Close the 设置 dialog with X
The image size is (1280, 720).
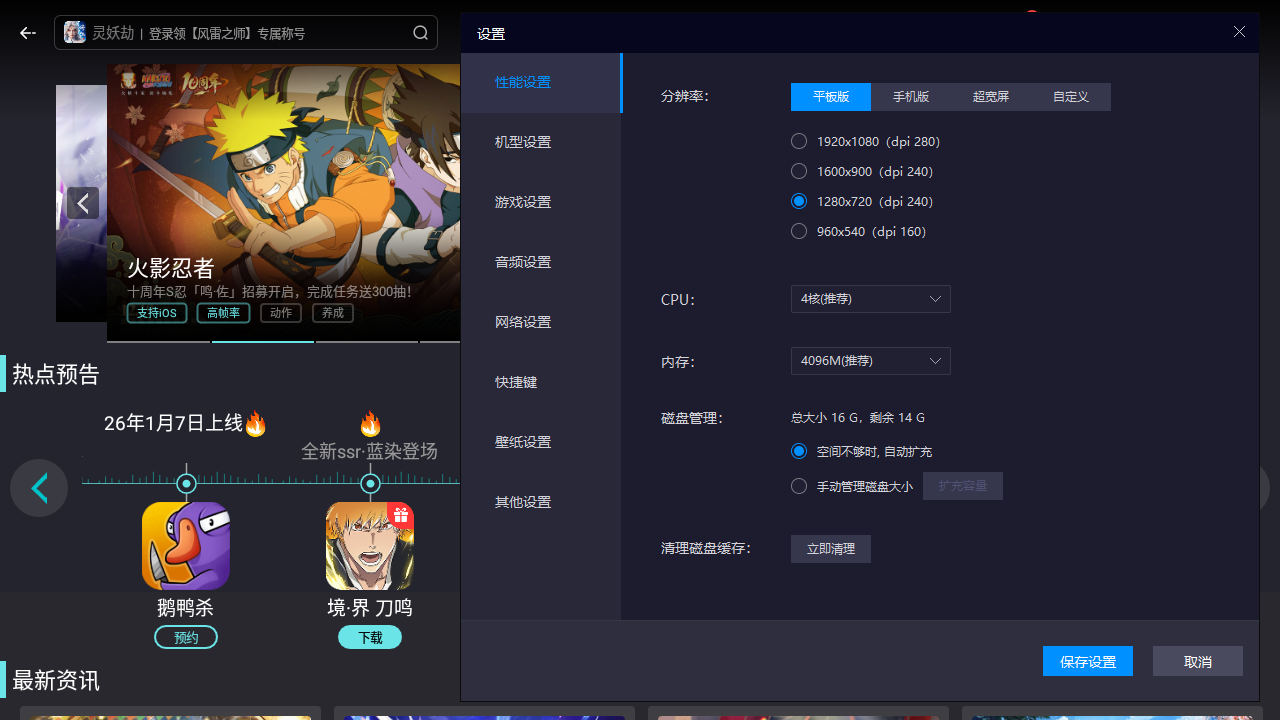pos(1239,32)
